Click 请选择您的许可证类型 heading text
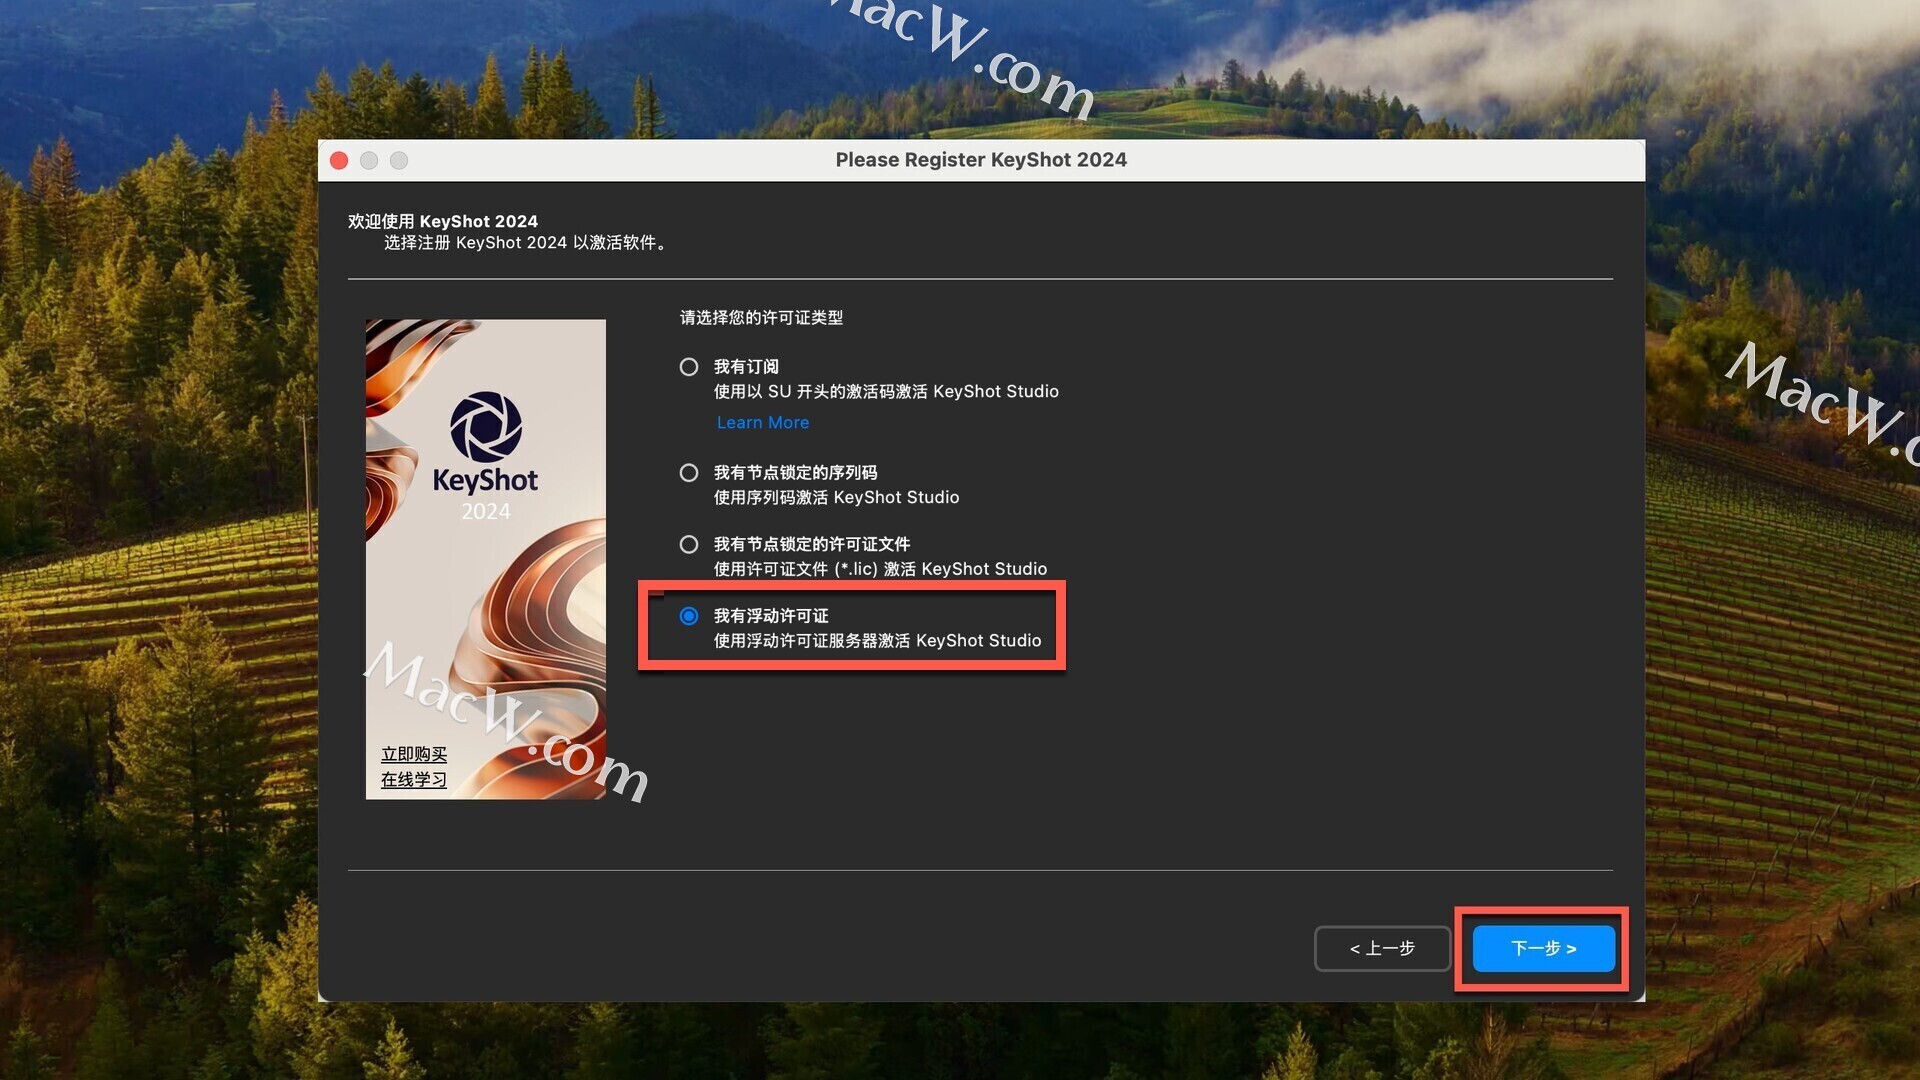Viewport: 1920px width, 1080px height. (761, 318)
